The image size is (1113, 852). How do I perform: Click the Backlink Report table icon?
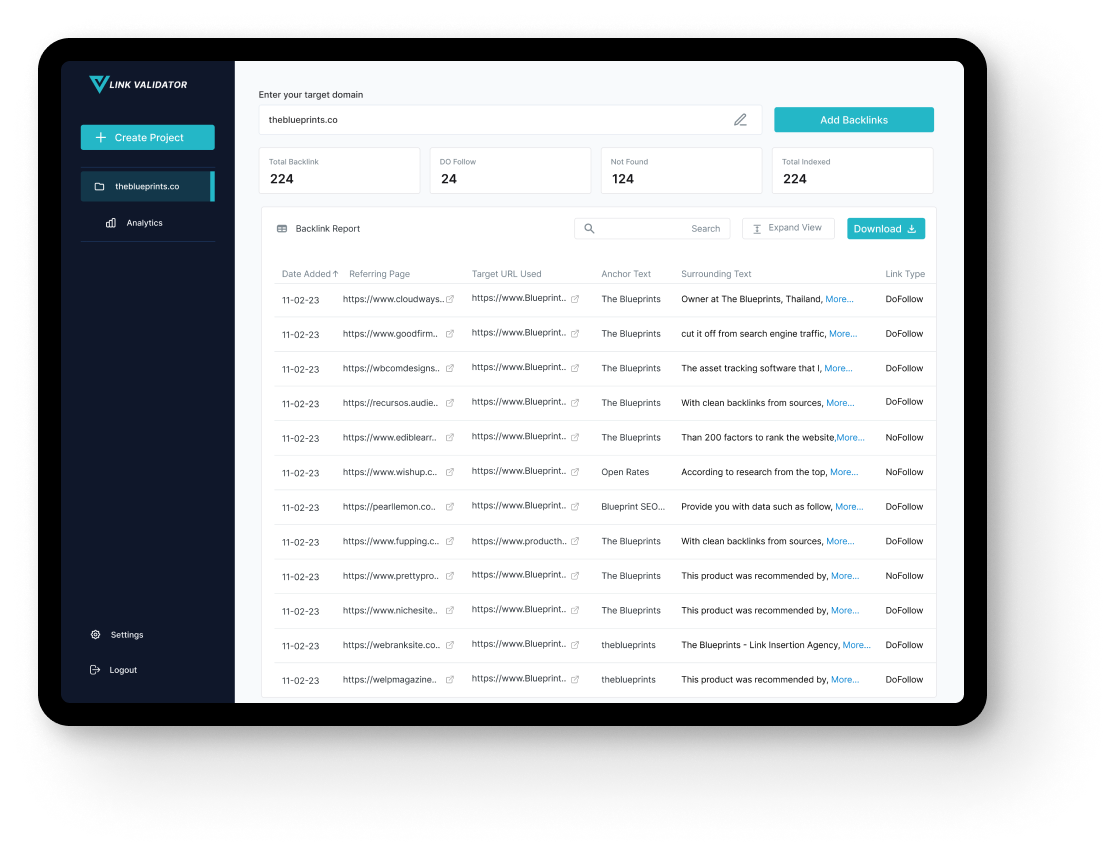click(281, 228)
